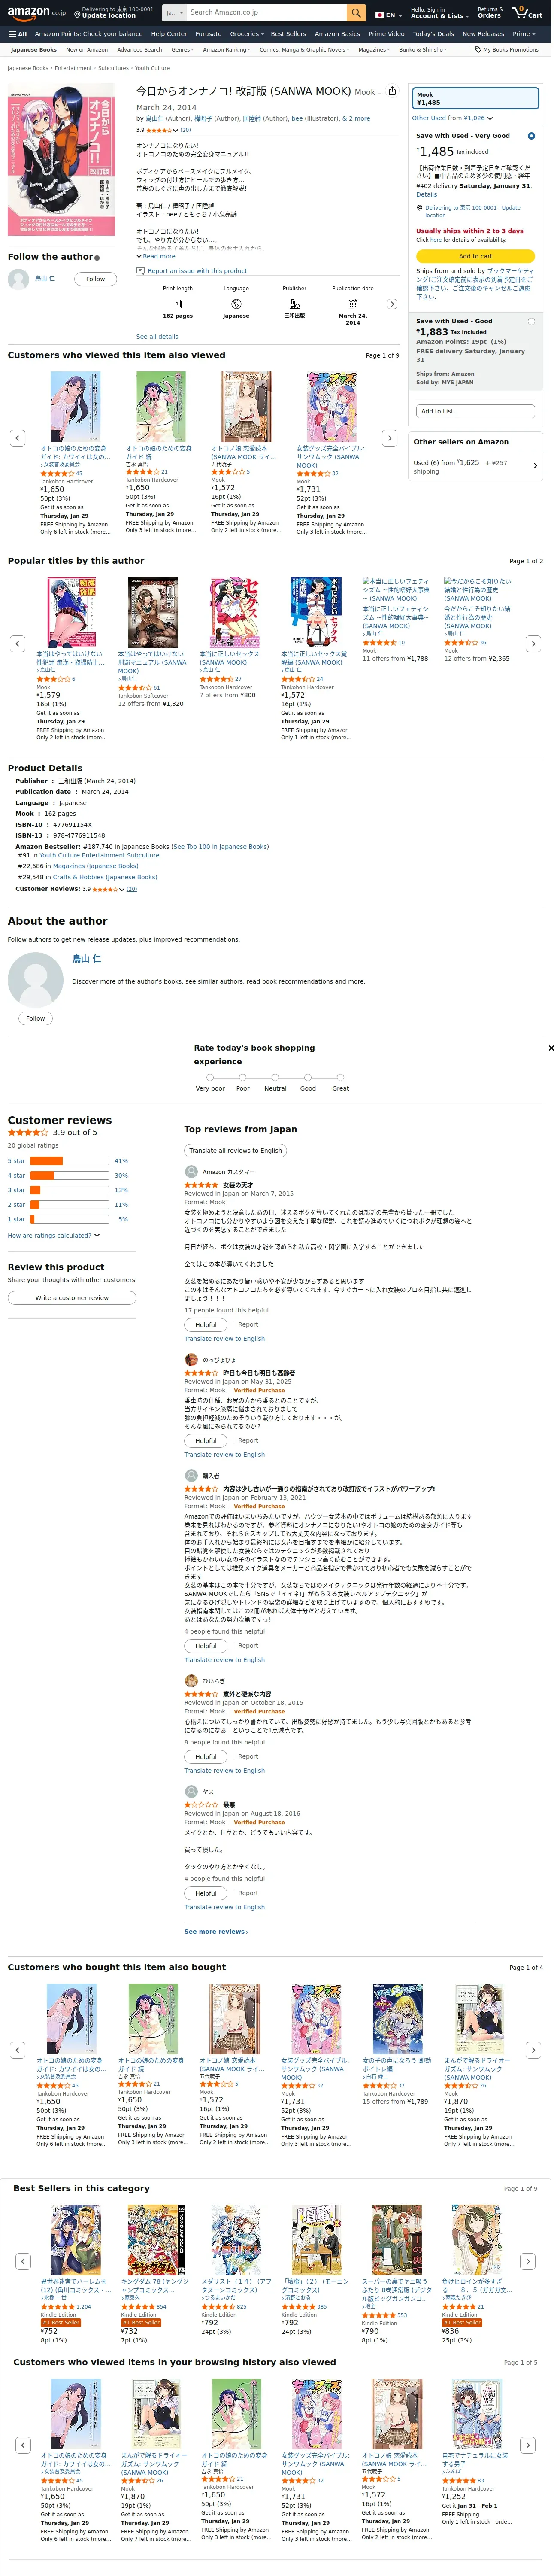Open the 'Japanese Books' subnav tab
This screenshot has height=2576, width=554.
point(34,49)
